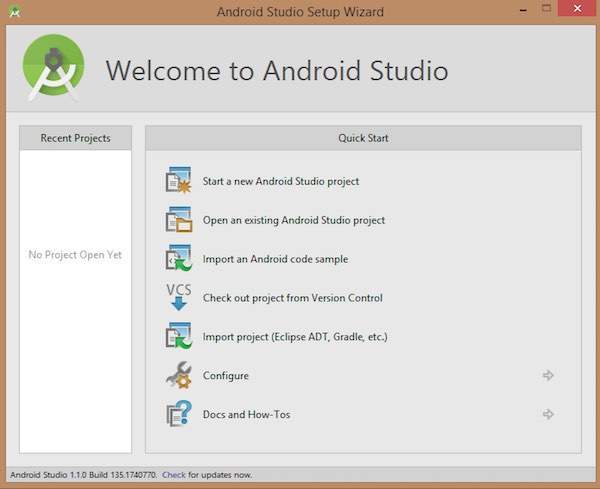Click 'Android Studio 1.1.0 Build' status text

coord(83,475)
